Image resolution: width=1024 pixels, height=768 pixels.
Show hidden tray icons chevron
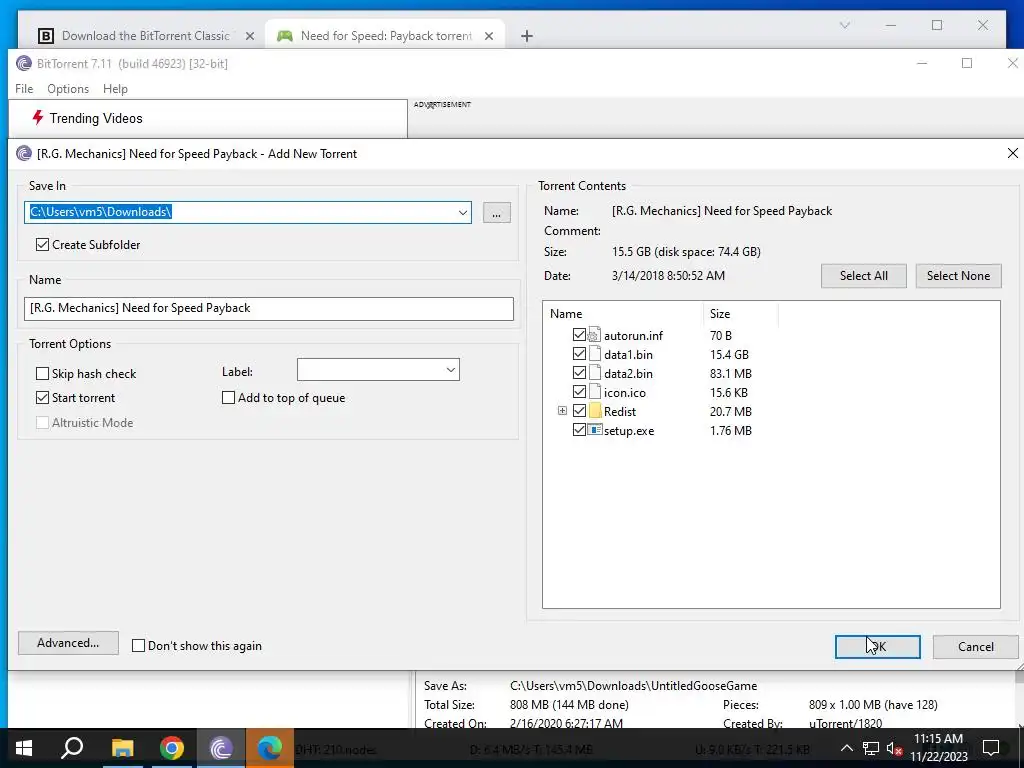coord(846,748)
